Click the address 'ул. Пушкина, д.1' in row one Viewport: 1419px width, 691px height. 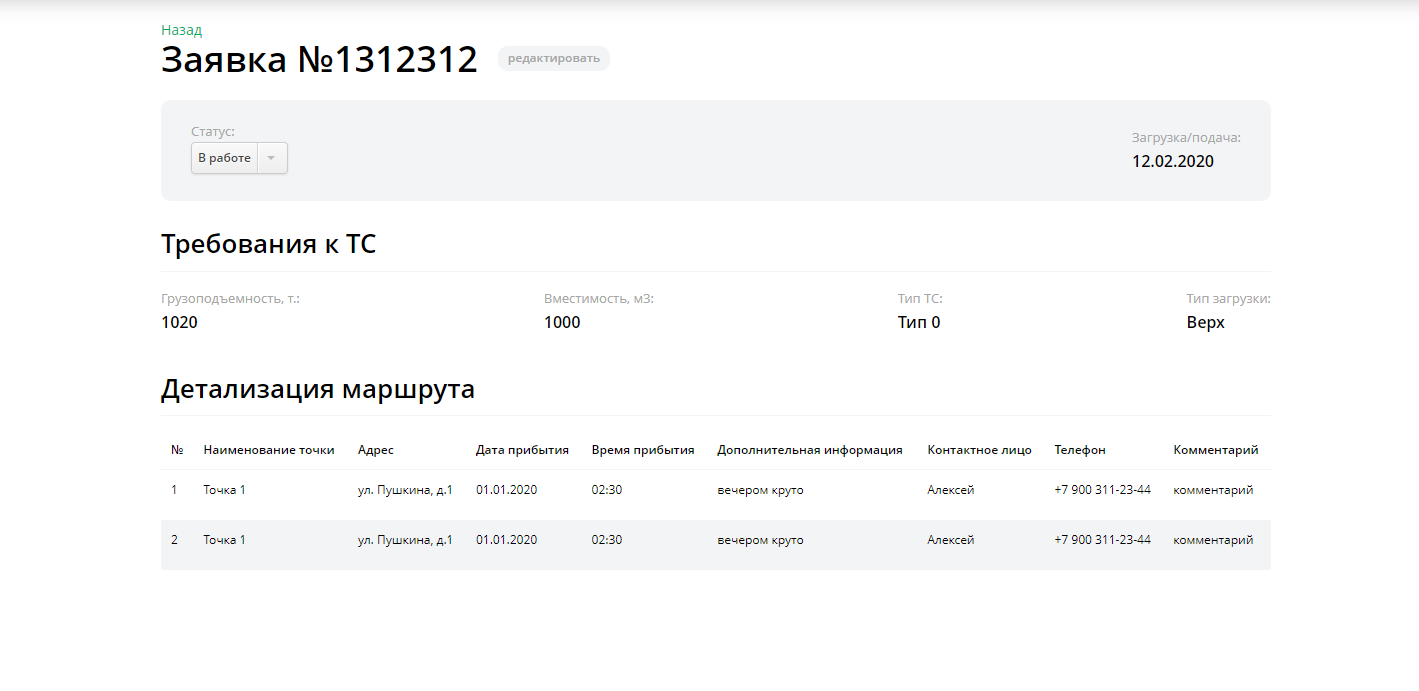[x=405, y=490]
